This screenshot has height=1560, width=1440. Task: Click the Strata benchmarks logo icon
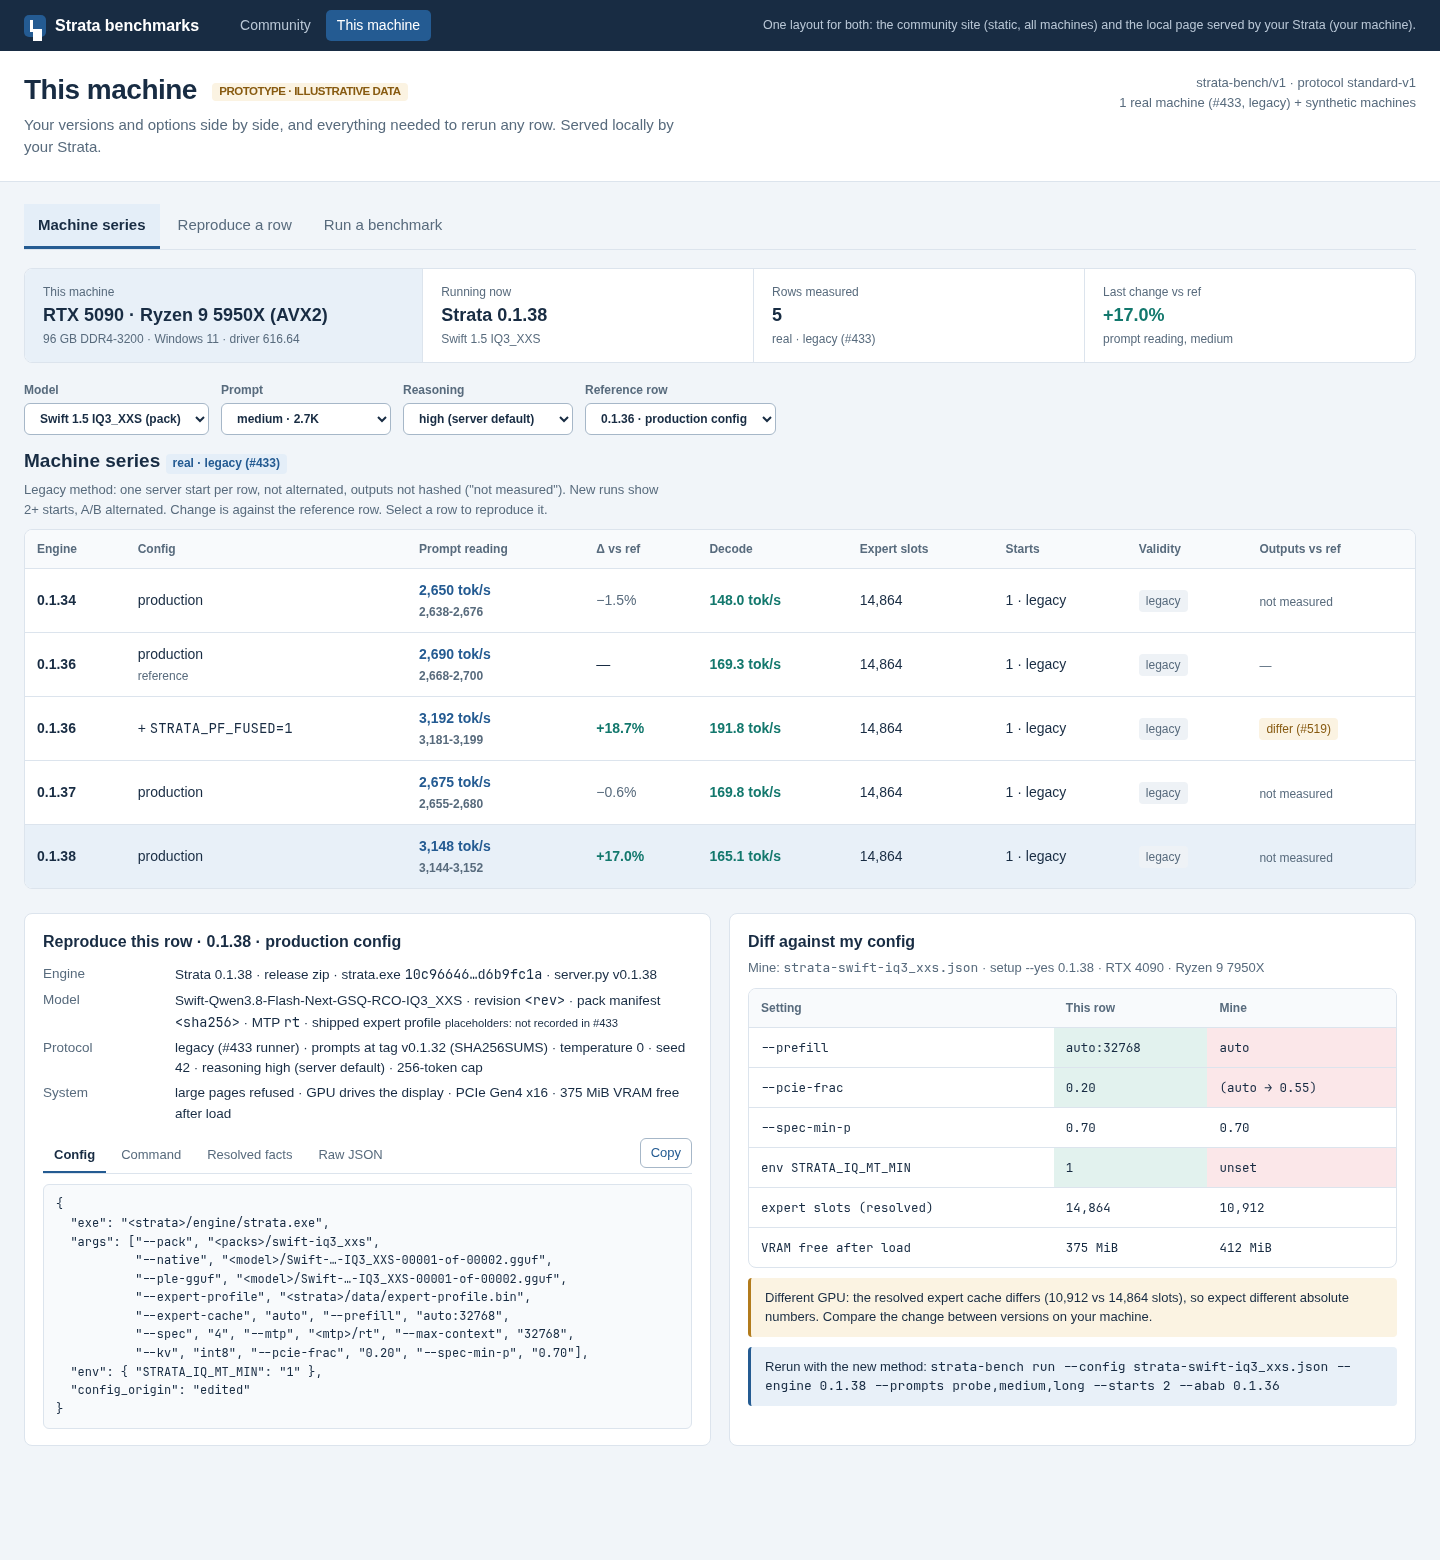click(x=35, y=26)
